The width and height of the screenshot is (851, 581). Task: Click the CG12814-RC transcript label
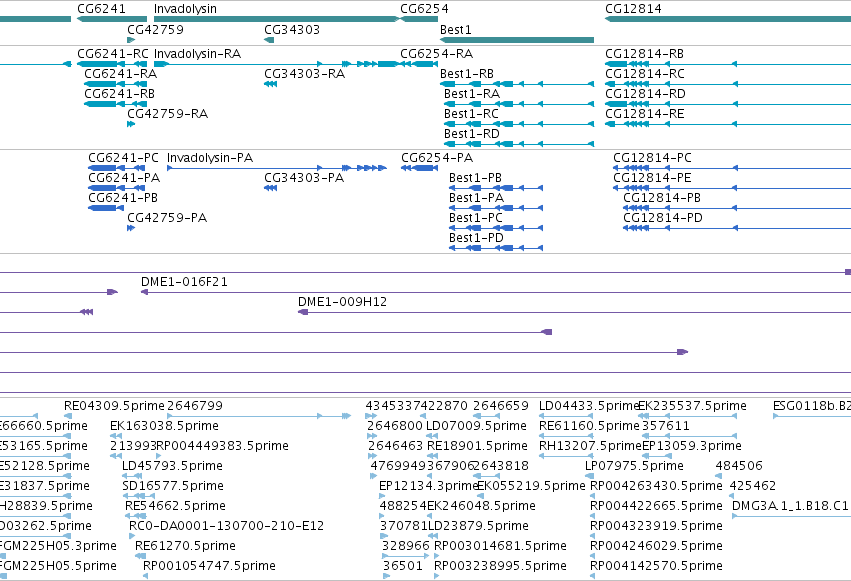645,73
